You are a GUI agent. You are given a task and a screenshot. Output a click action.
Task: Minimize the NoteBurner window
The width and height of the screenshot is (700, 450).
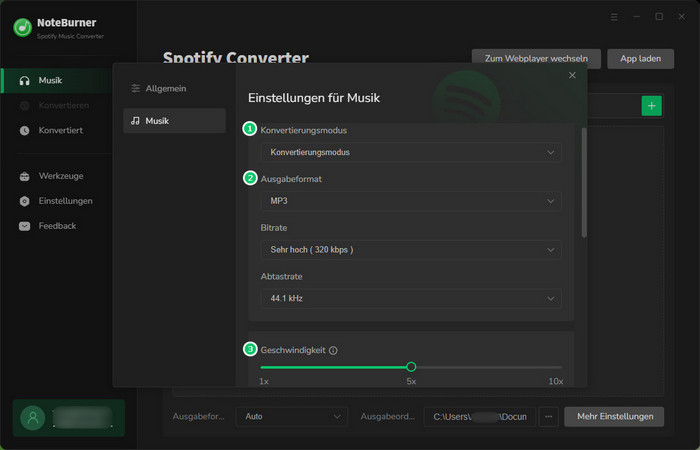[637, 17]
